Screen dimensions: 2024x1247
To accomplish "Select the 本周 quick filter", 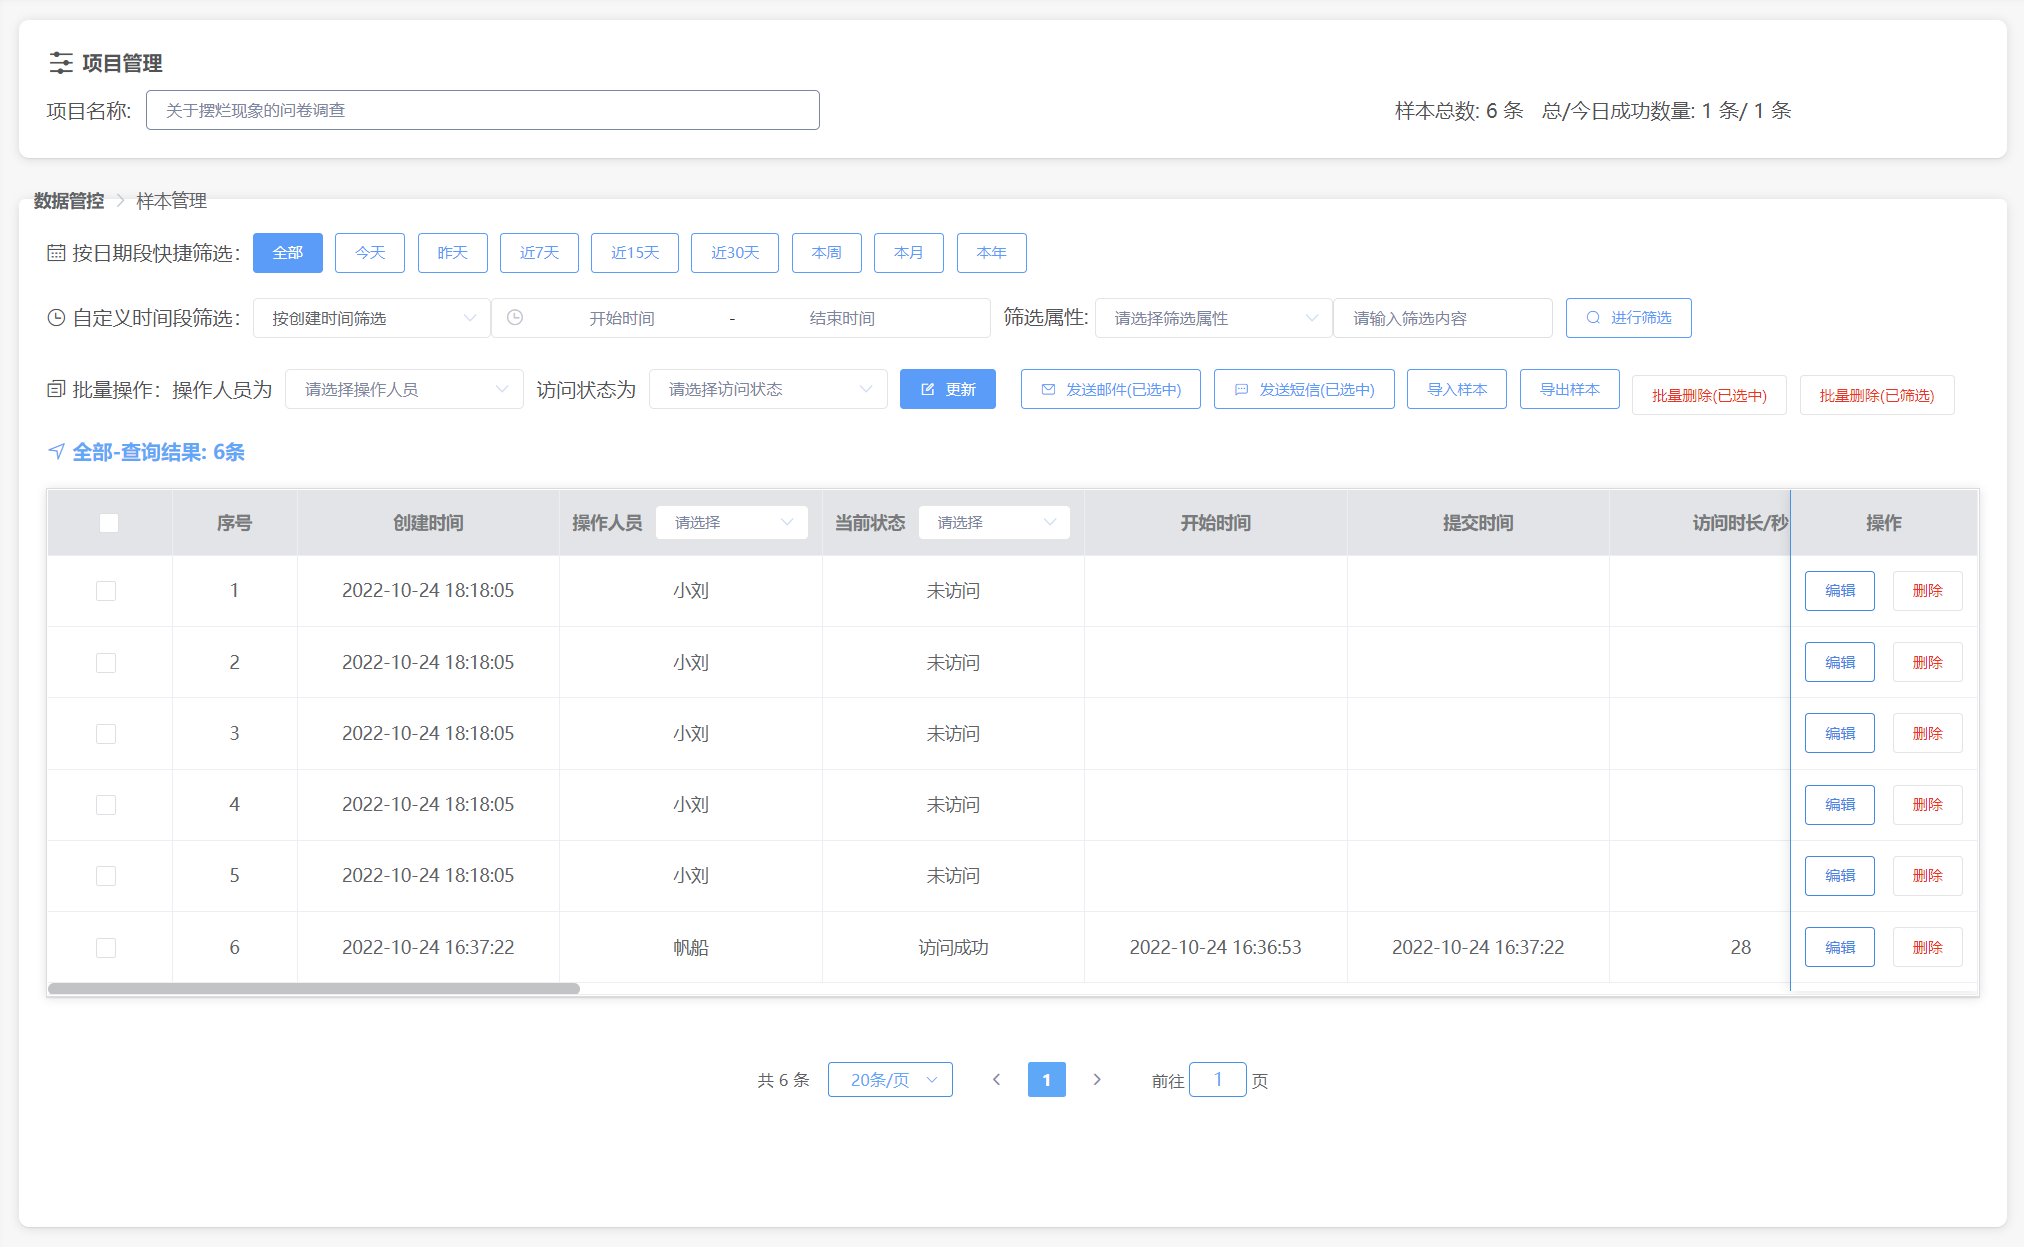I will [x=827, y=253].
